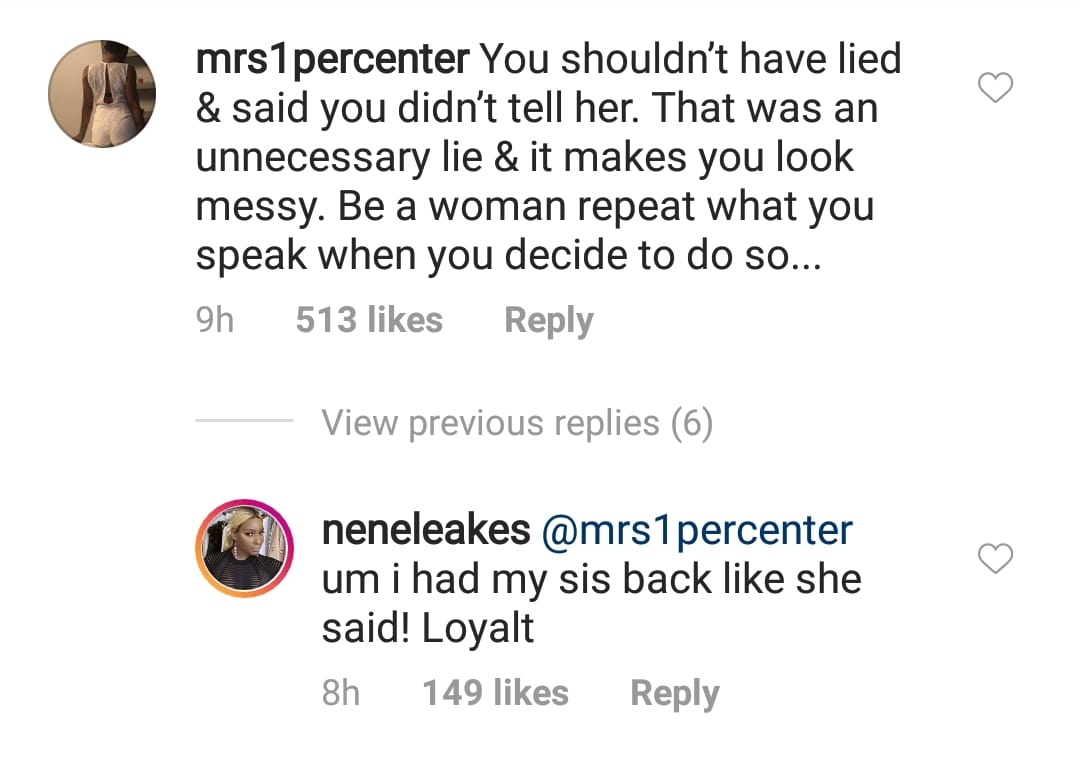
Task: Show who liked via '513 likes'
Action: coord(369,321)
